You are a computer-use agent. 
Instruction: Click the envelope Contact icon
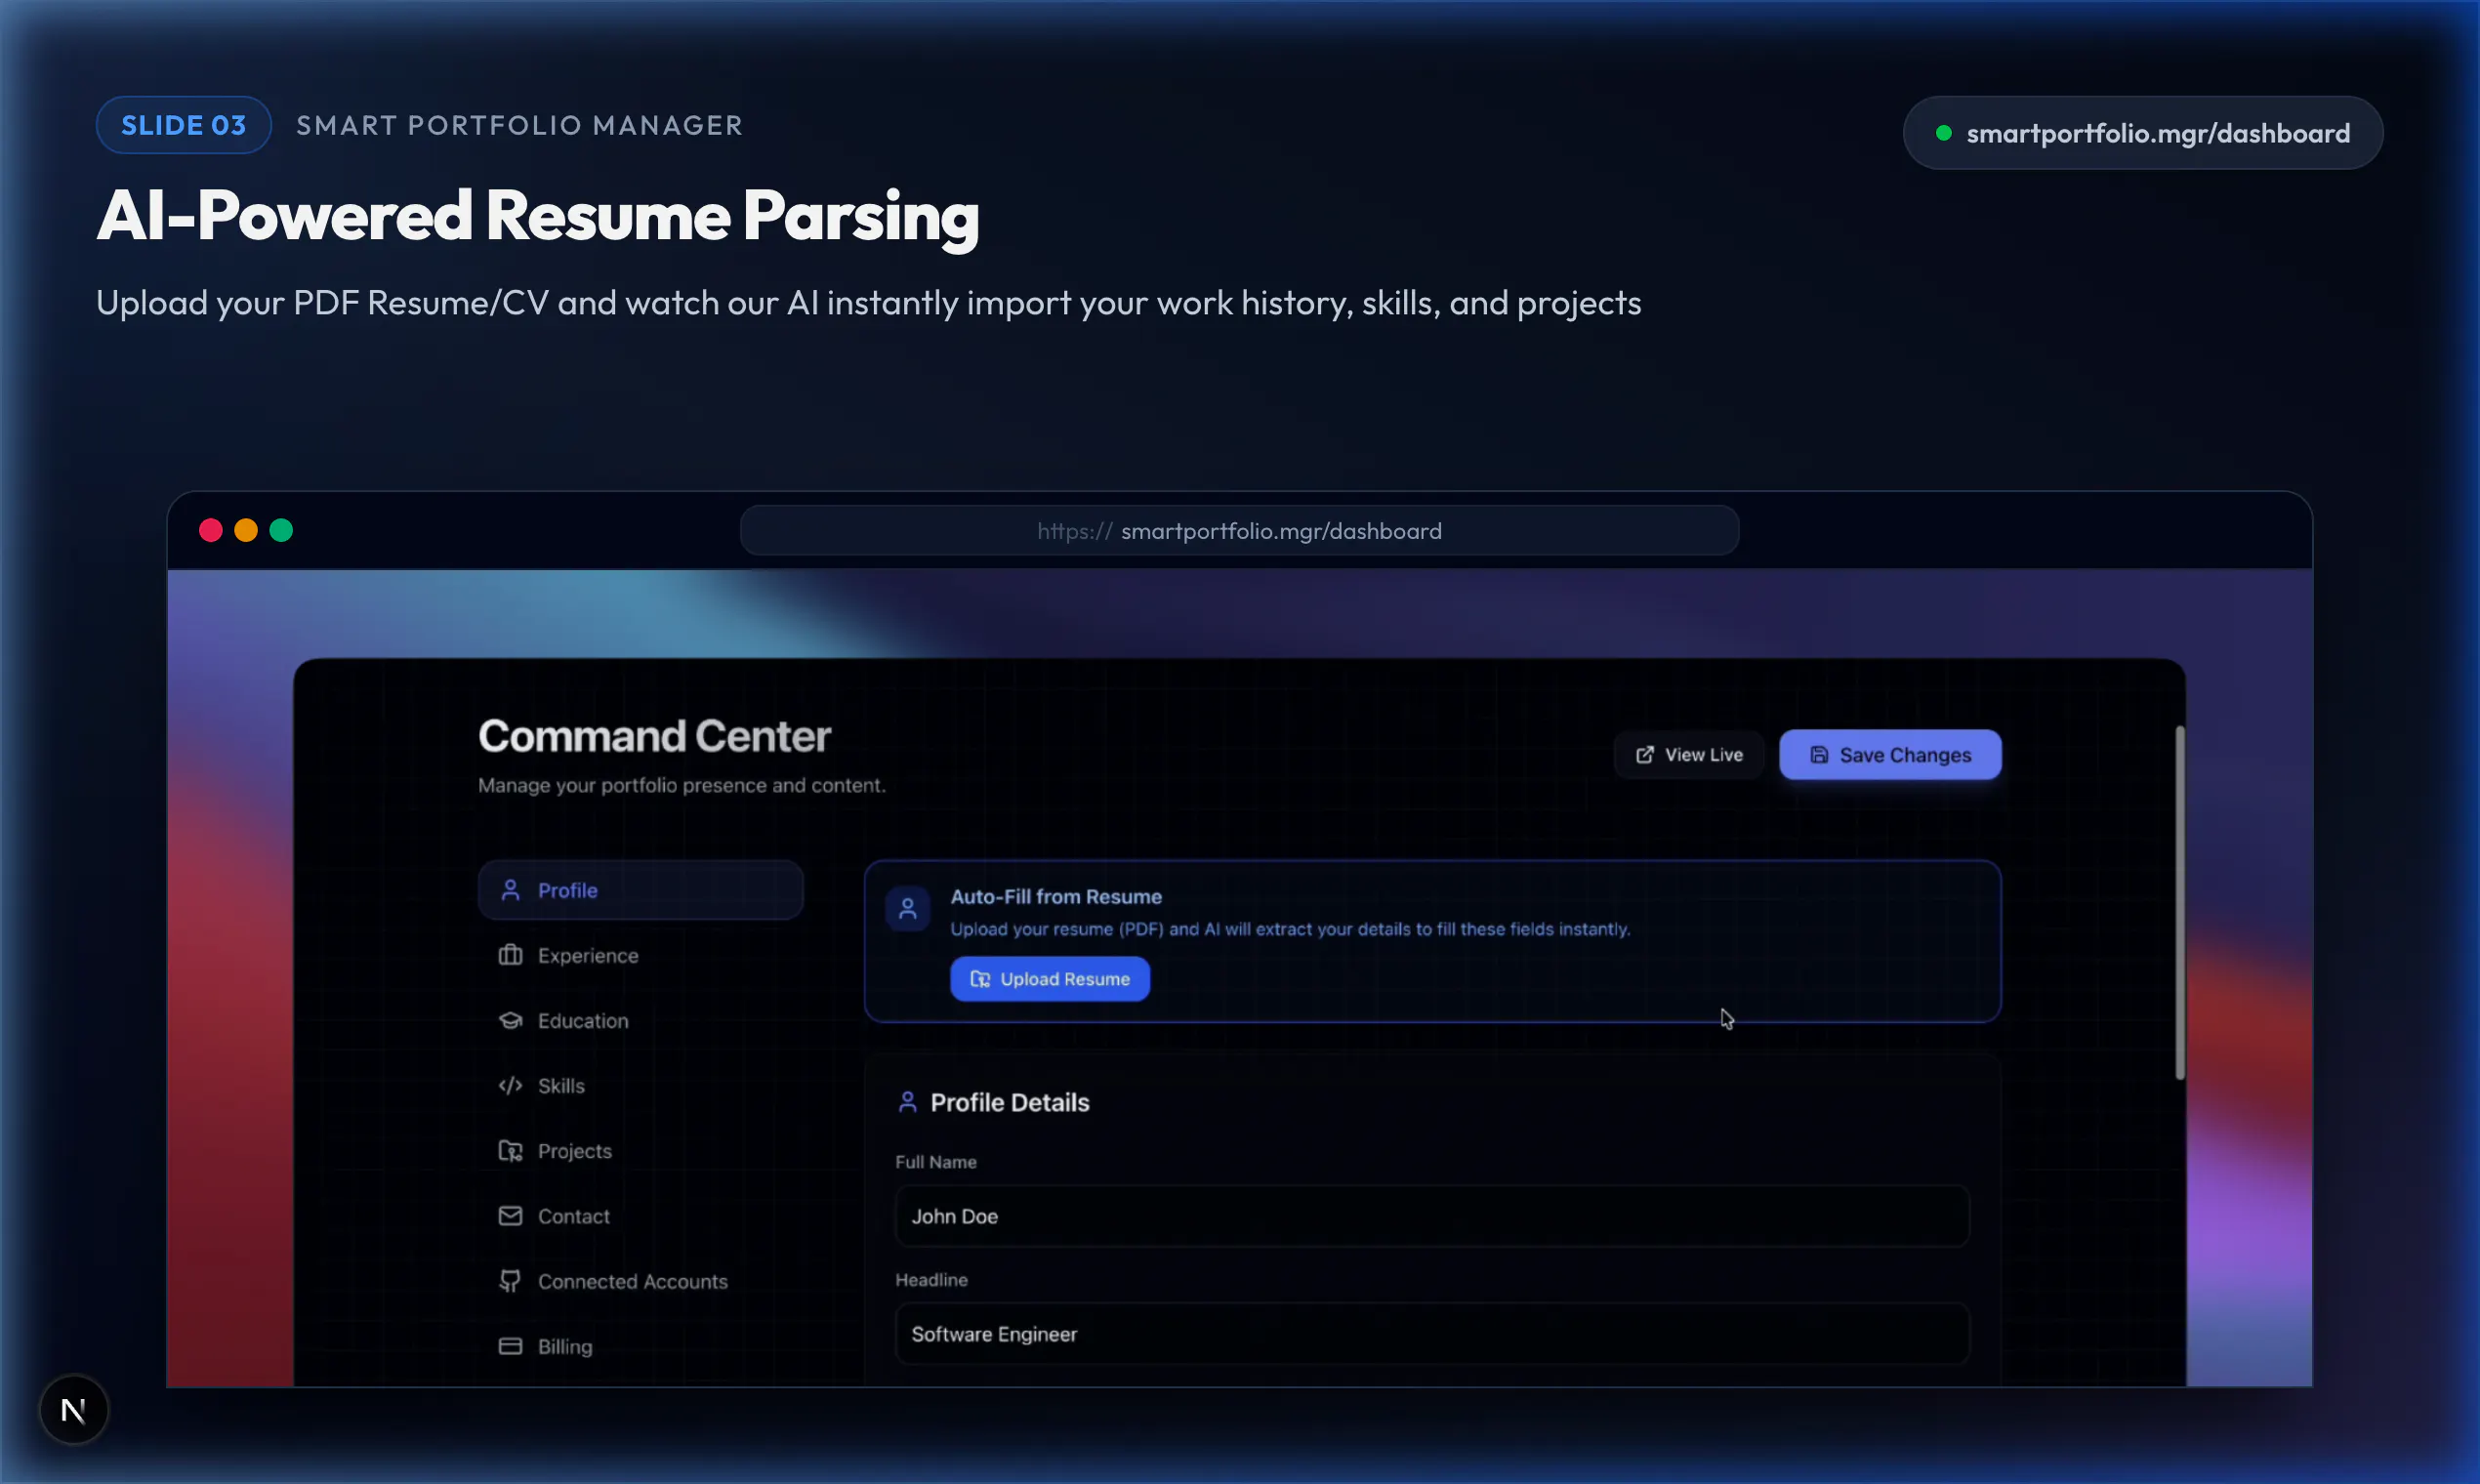(x=510, y=1216)
